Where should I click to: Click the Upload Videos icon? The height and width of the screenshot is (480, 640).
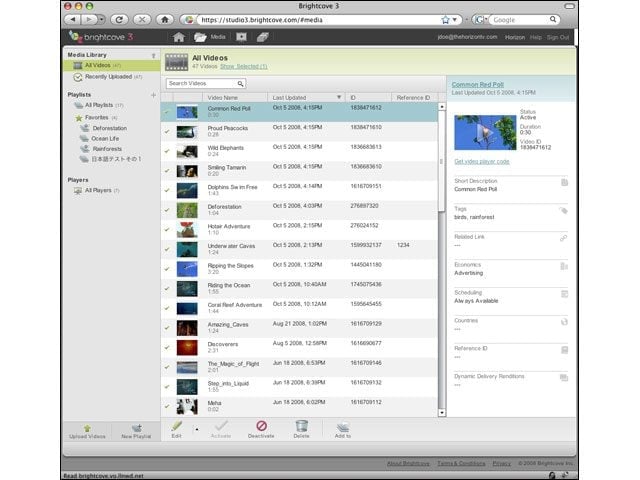[87, 428]
